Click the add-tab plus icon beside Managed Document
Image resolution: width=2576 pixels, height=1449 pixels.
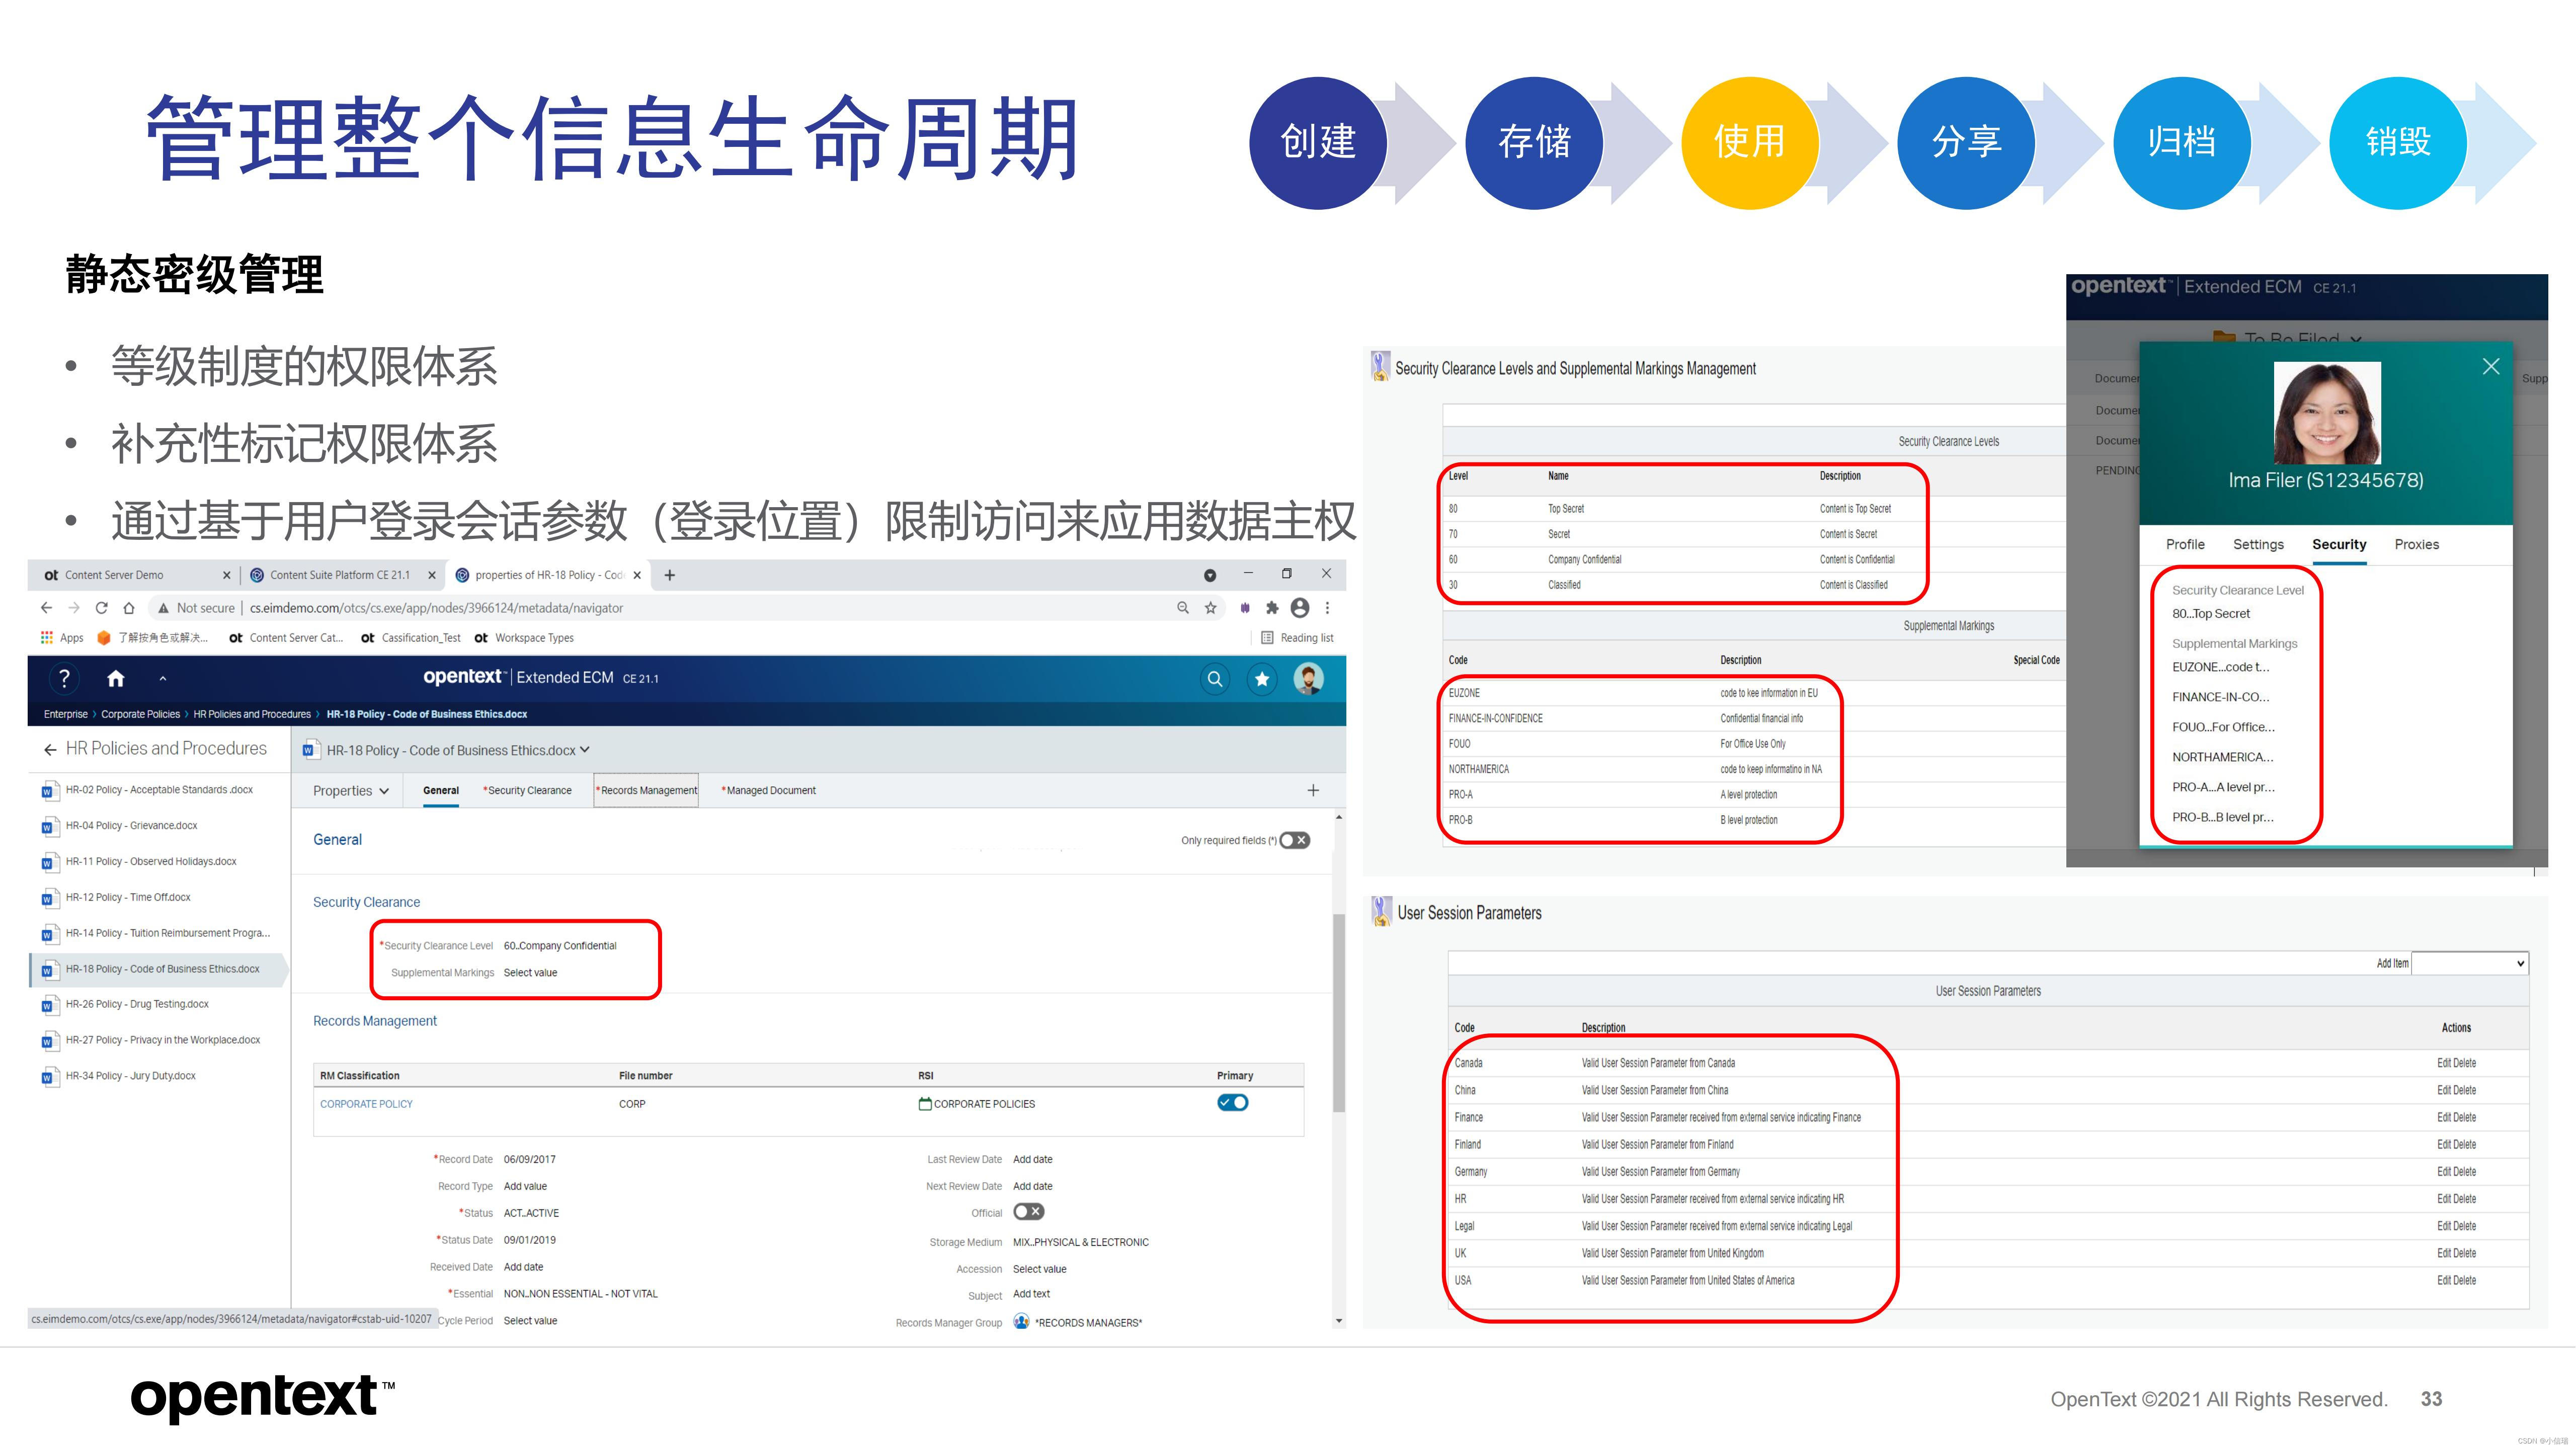pyautogui.click(x=1312, y=790)
